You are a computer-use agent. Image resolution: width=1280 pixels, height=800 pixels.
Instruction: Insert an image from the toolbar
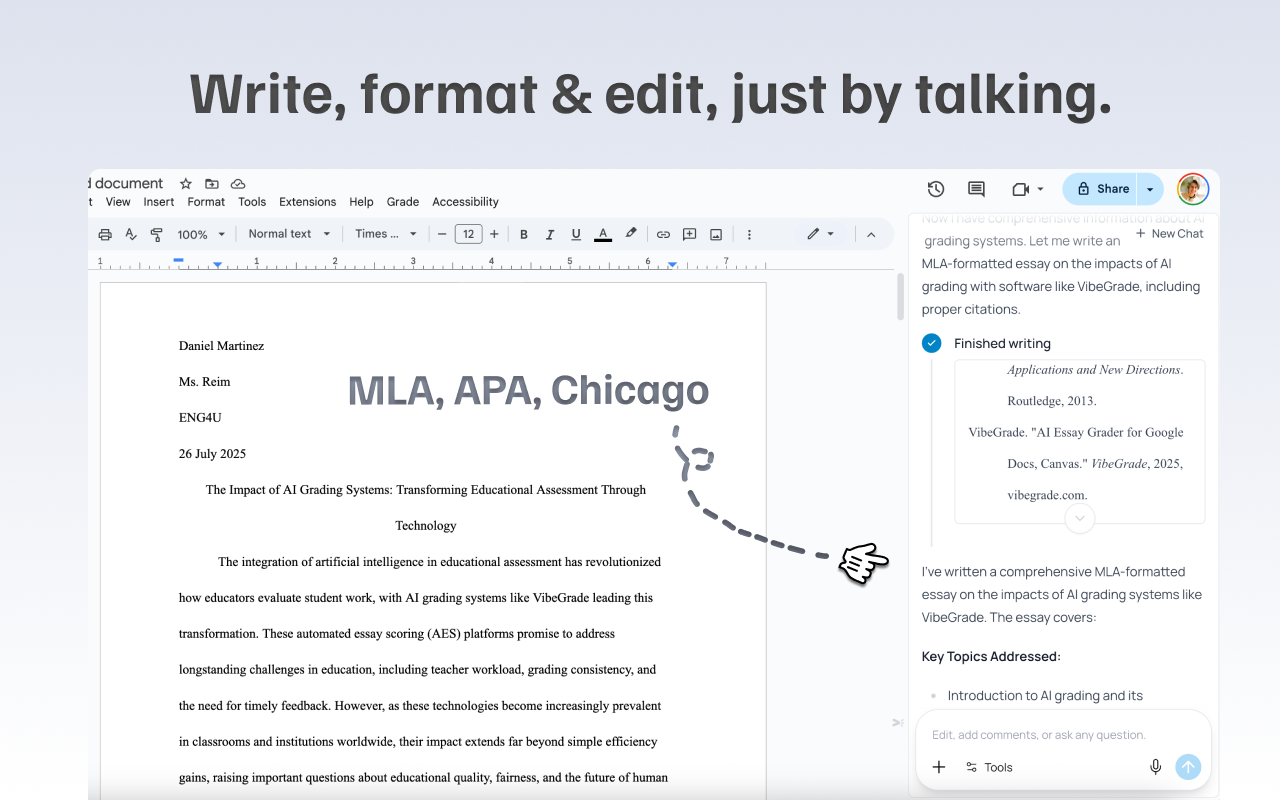point(715,233)
